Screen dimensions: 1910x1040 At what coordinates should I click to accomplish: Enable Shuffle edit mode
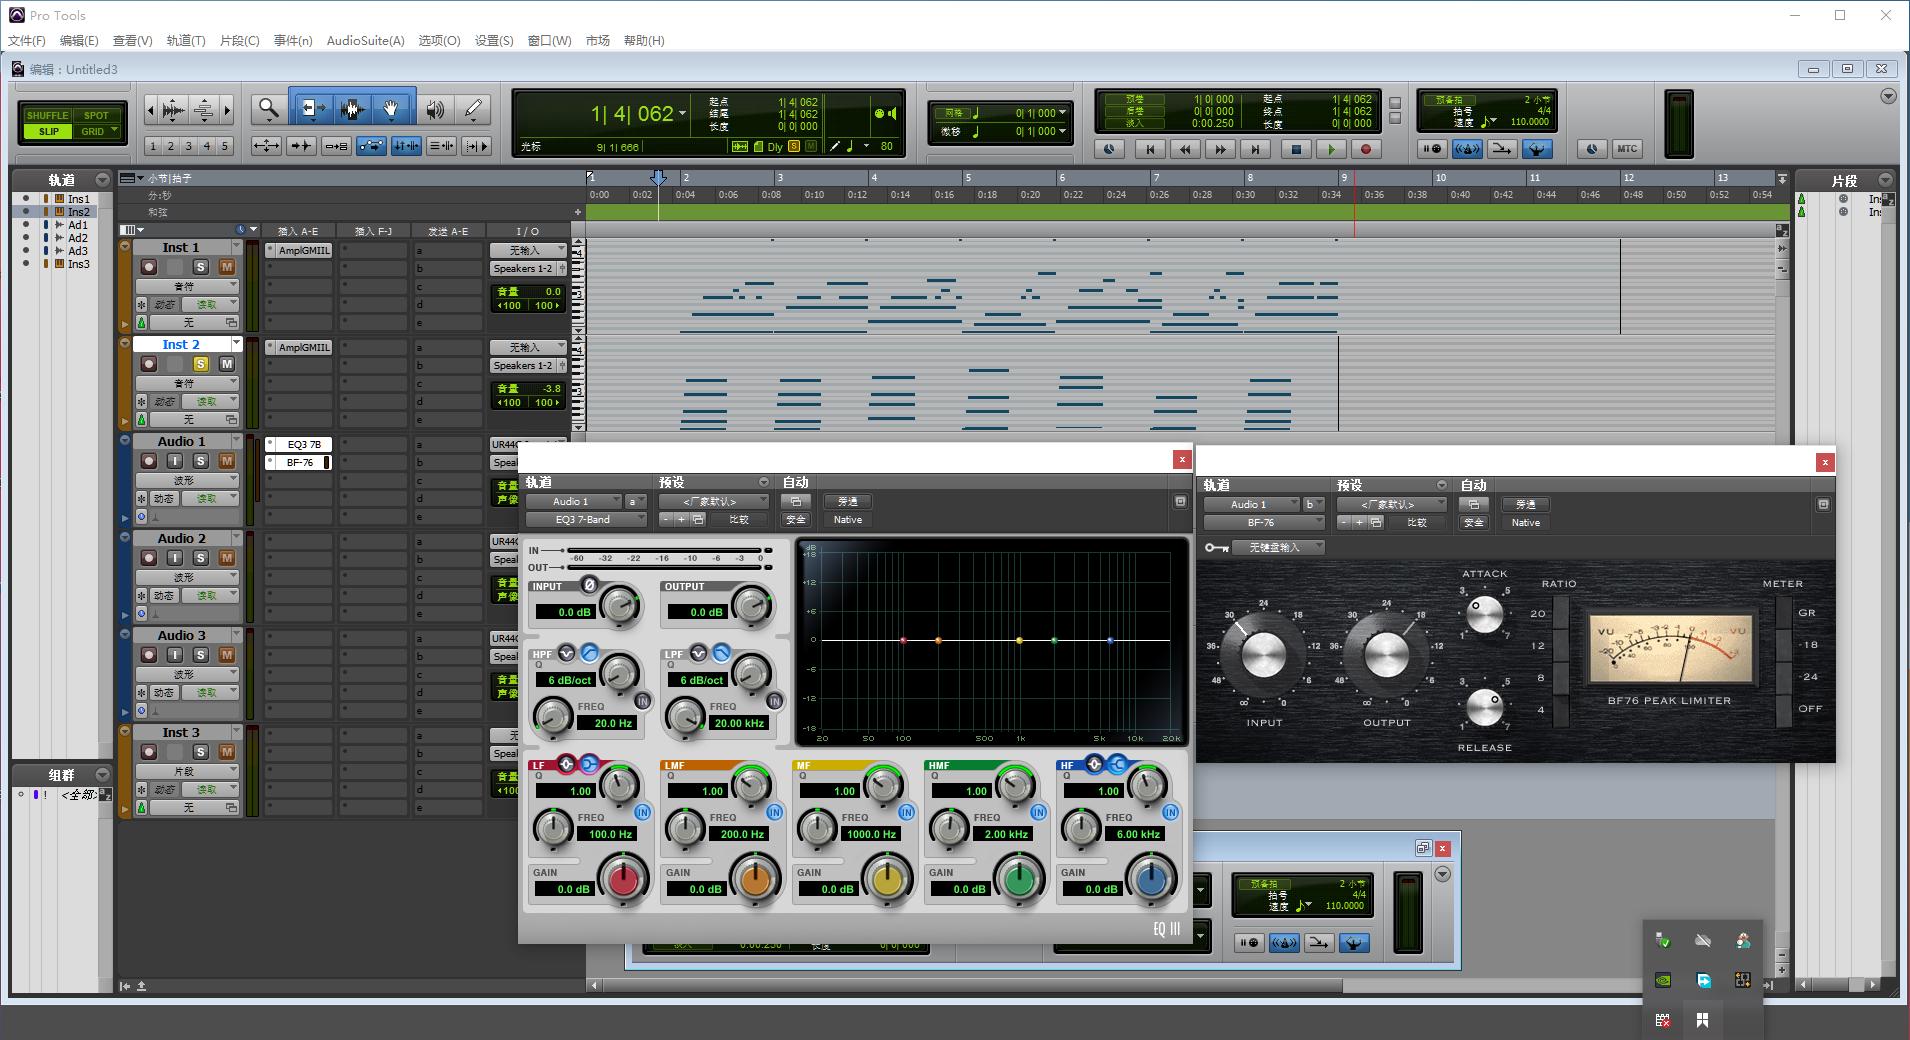tap(48, 115)
